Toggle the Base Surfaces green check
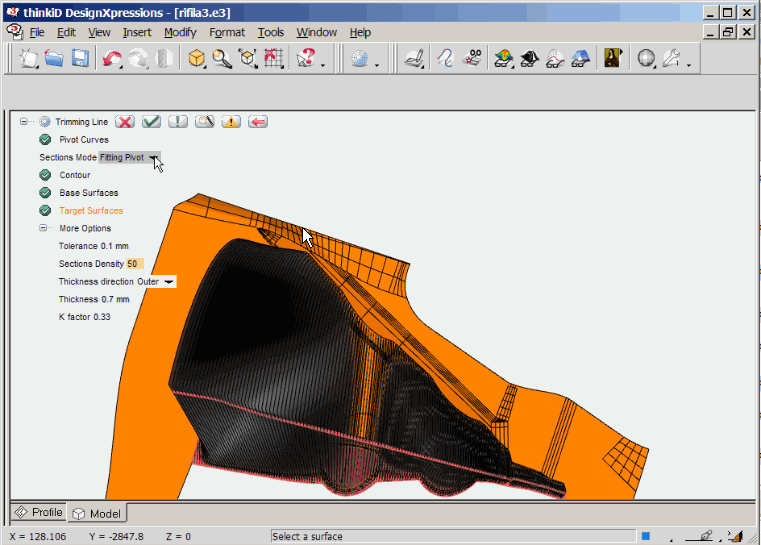 pyautogui.click(x=45, y=193)
